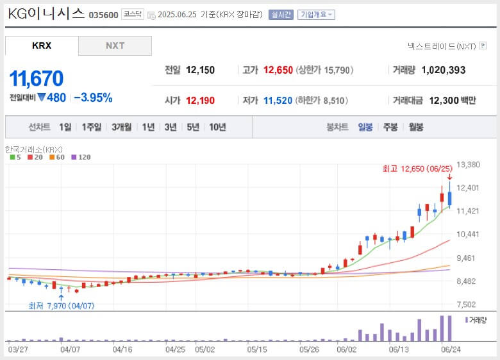Click the 하한가 8,510 text
This screenshot has height=360, width=500.
pos(322,100)
